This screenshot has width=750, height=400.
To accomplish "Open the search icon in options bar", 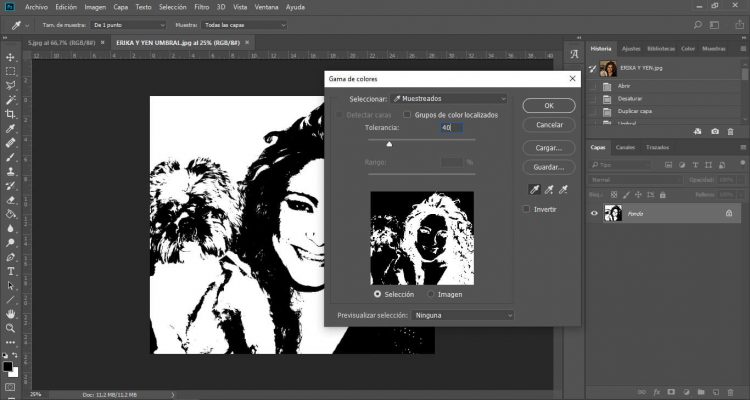I will 698,24.
